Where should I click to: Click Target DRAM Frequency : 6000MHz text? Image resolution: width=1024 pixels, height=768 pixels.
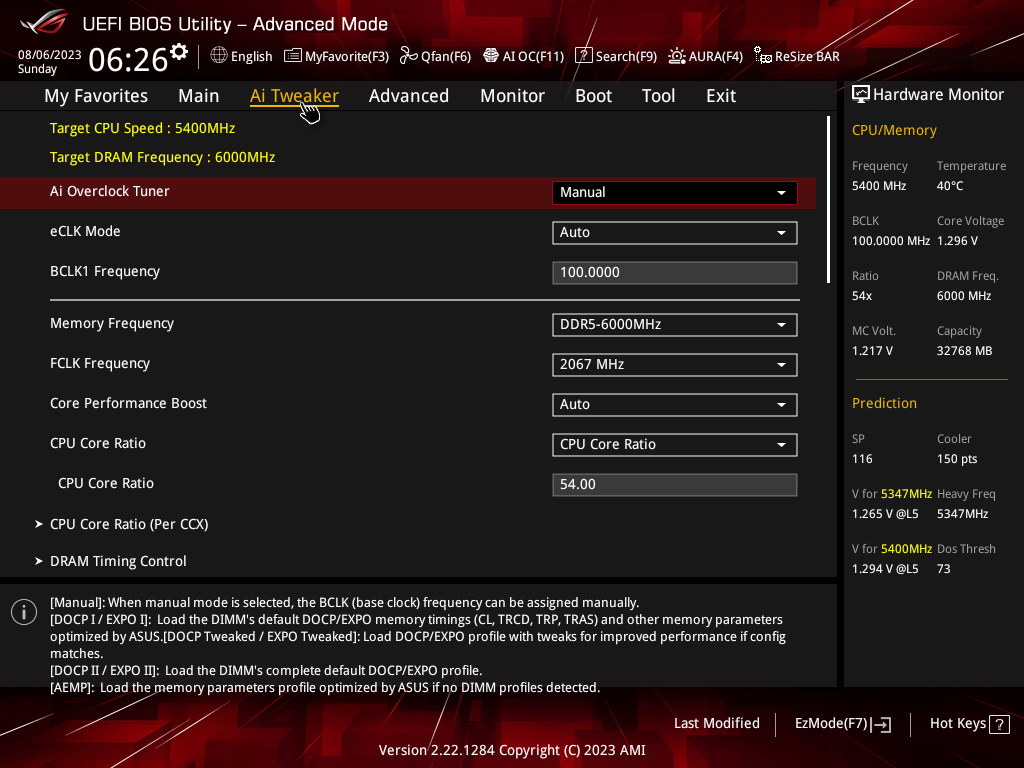pyautogui.click(x=163, y=157)
